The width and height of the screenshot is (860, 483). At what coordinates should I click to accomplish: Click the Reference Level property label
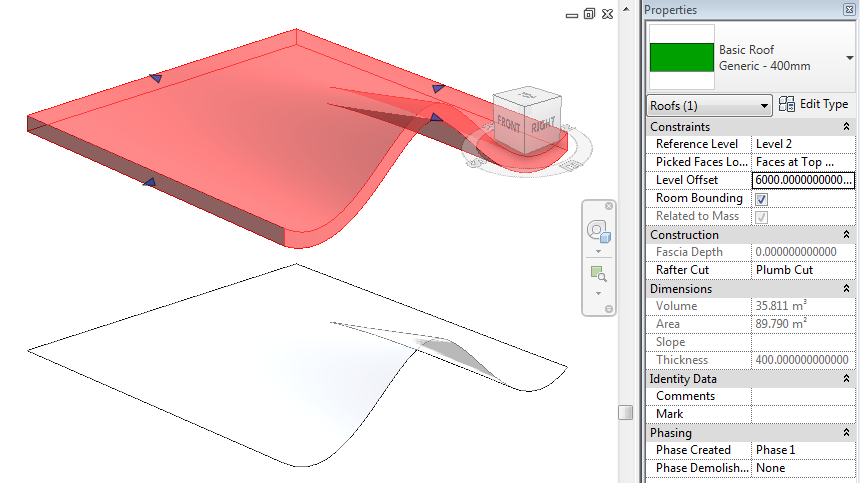[697, 144]
